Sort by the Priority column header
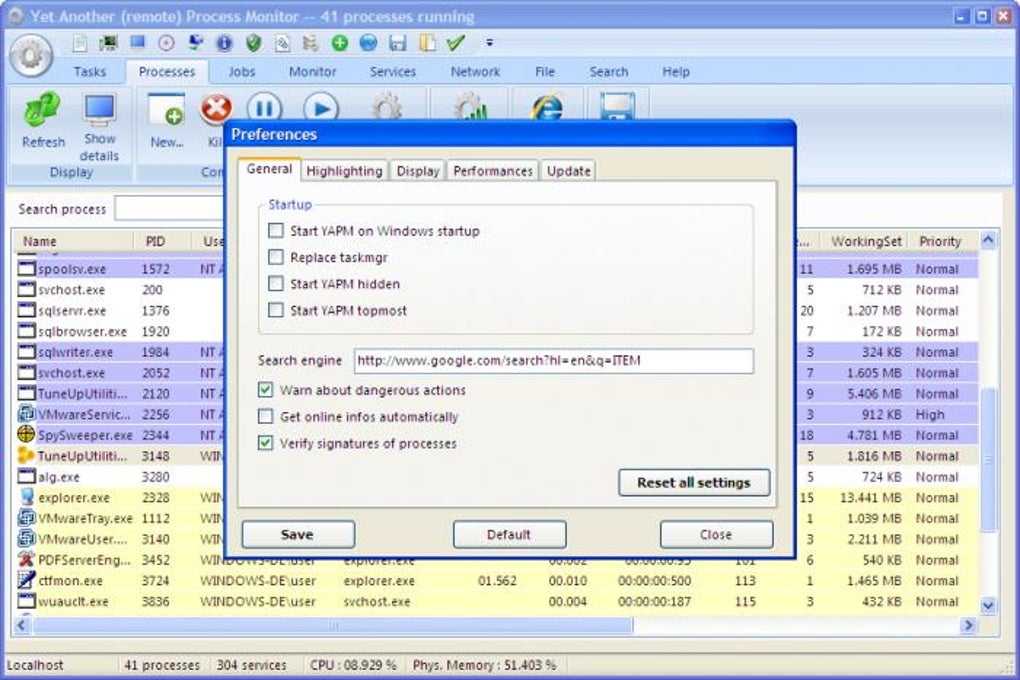This screenshot has width=1020, height=680. click(x=940, y=241)
